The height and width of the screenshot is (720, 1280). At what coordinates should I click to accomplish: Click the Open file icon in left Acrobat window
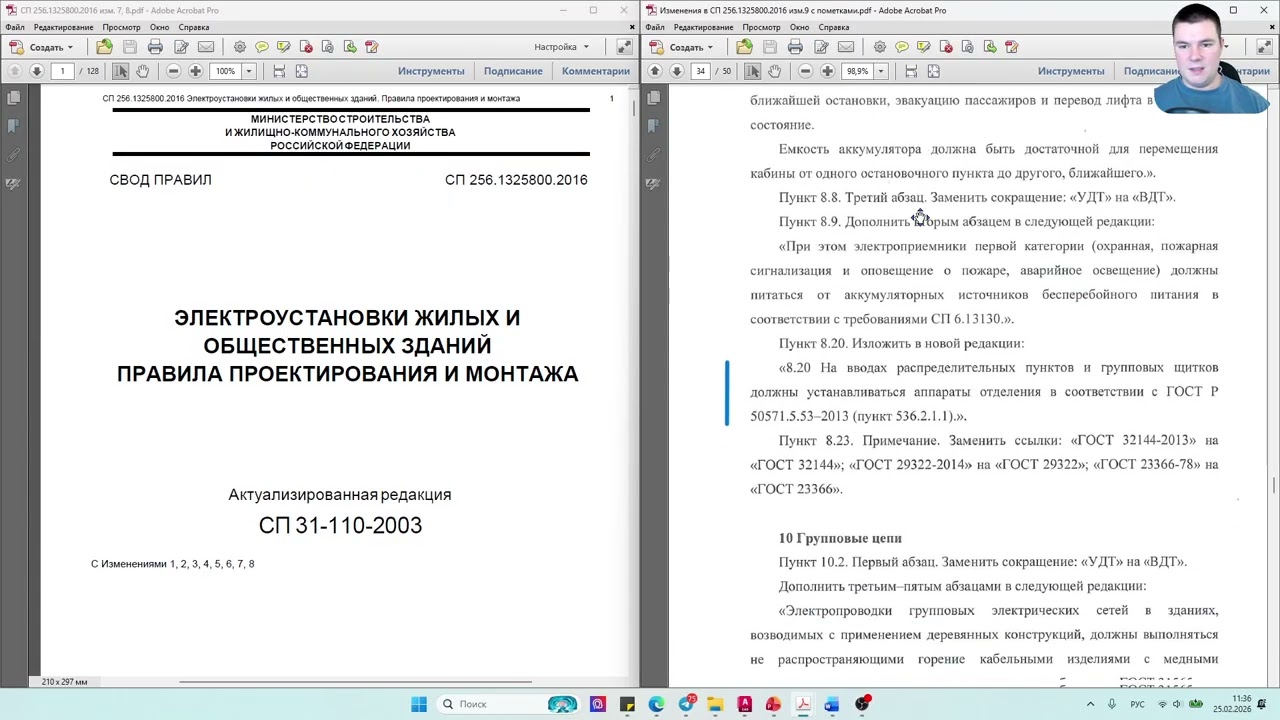pos(105,47)
